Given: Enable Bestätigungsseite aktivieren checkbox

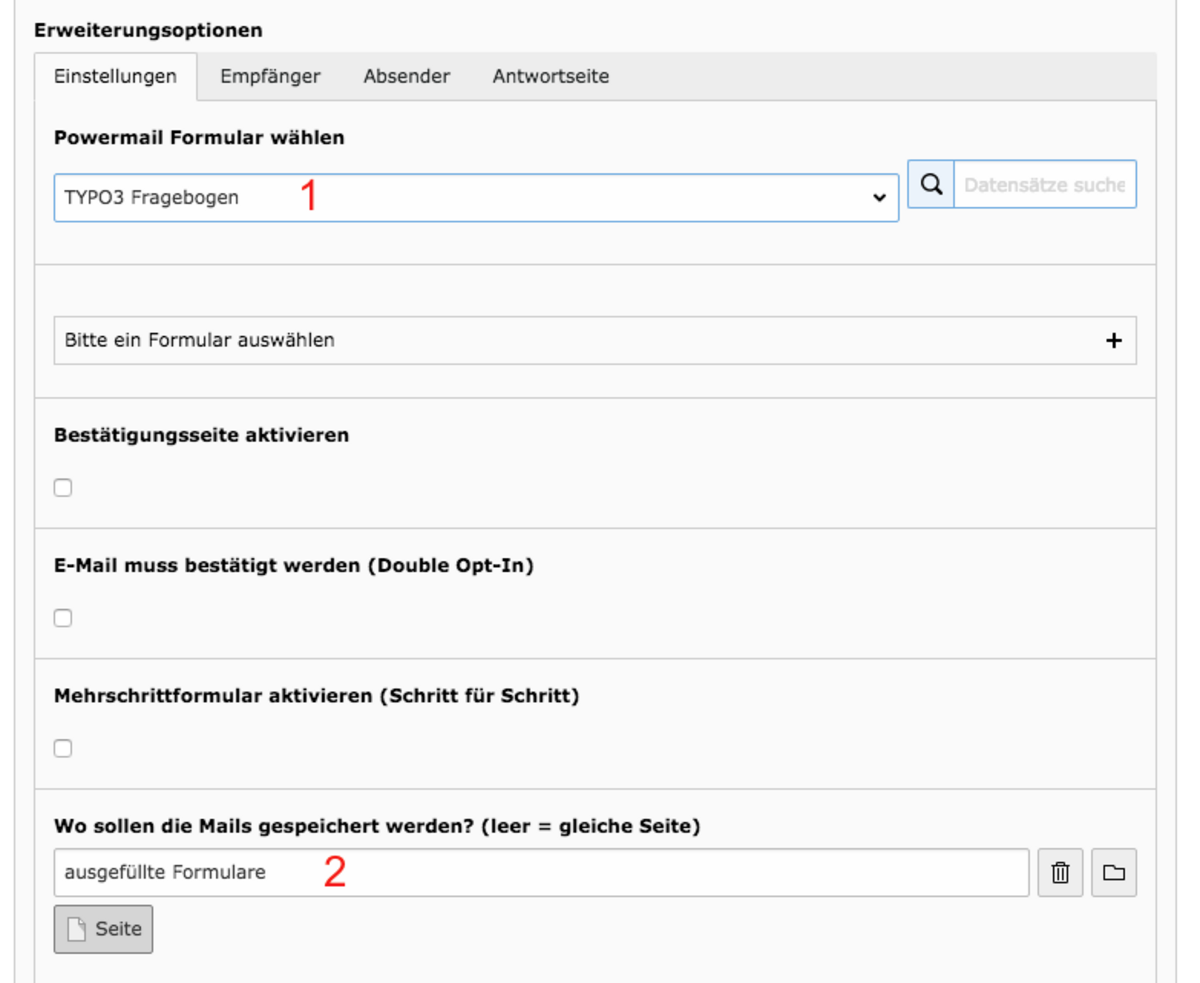Looking at the screenshot, I should (x=63, y=488).
